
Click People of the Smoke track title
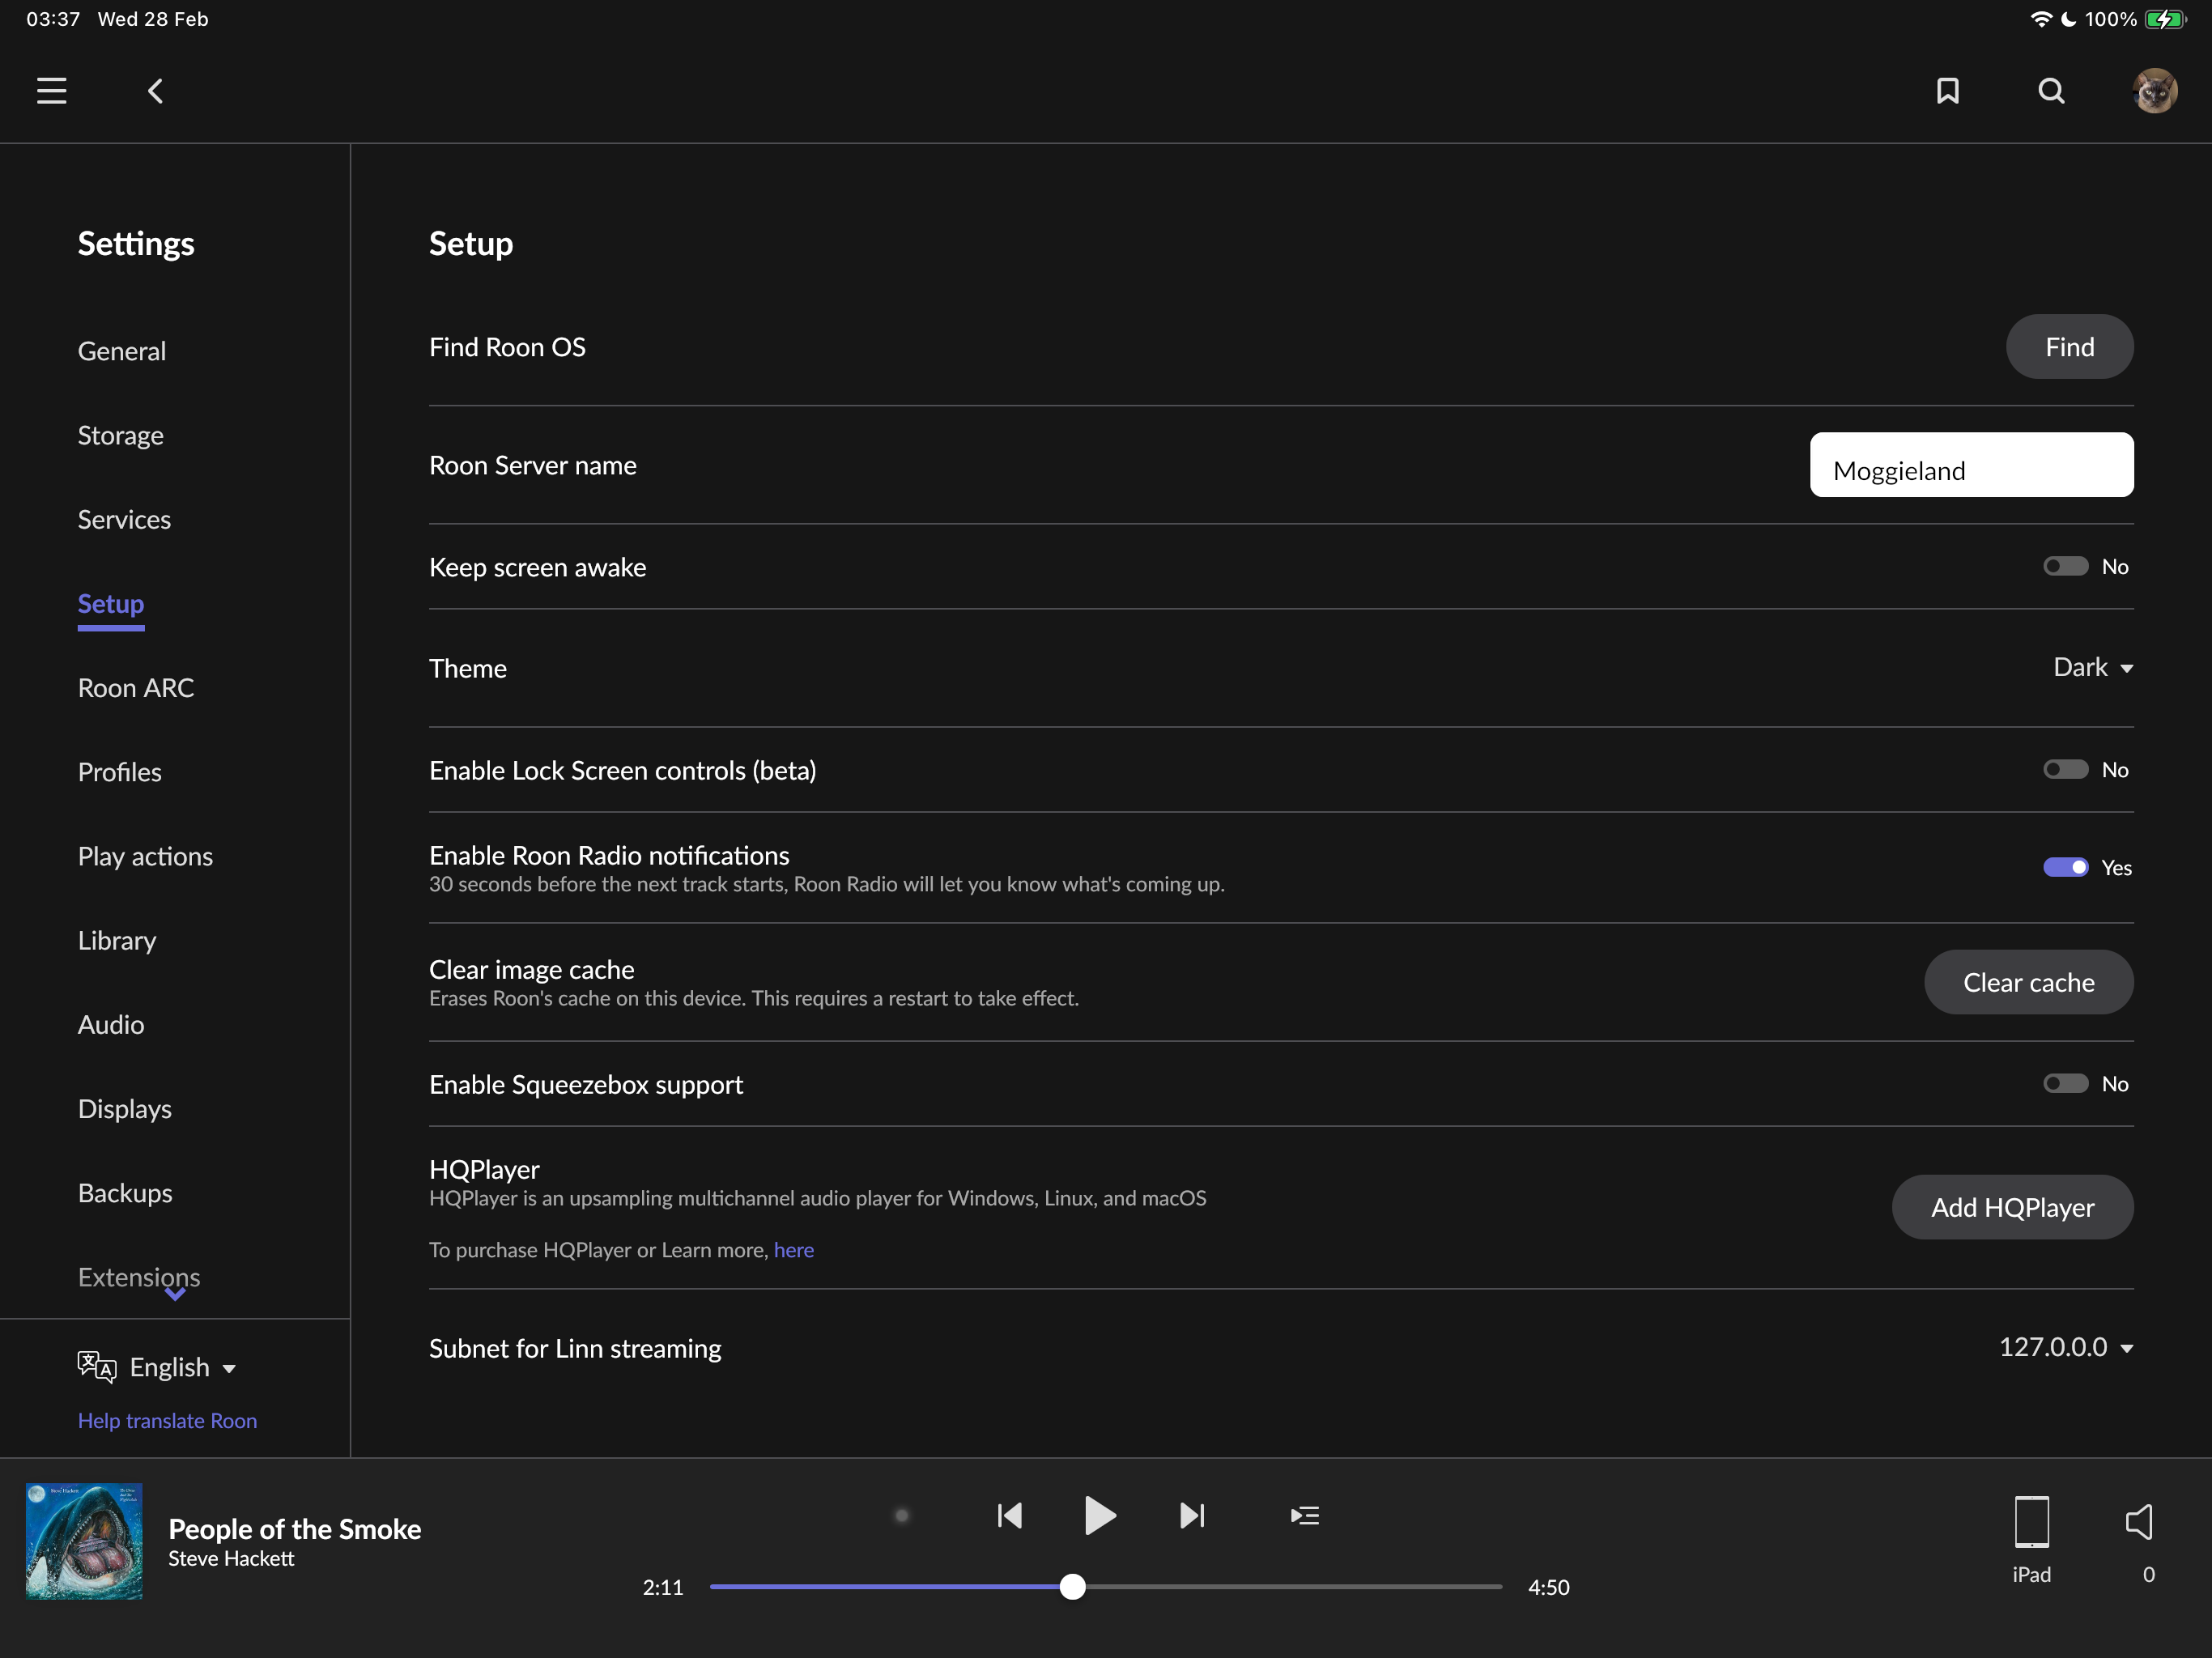(295, 1529)
